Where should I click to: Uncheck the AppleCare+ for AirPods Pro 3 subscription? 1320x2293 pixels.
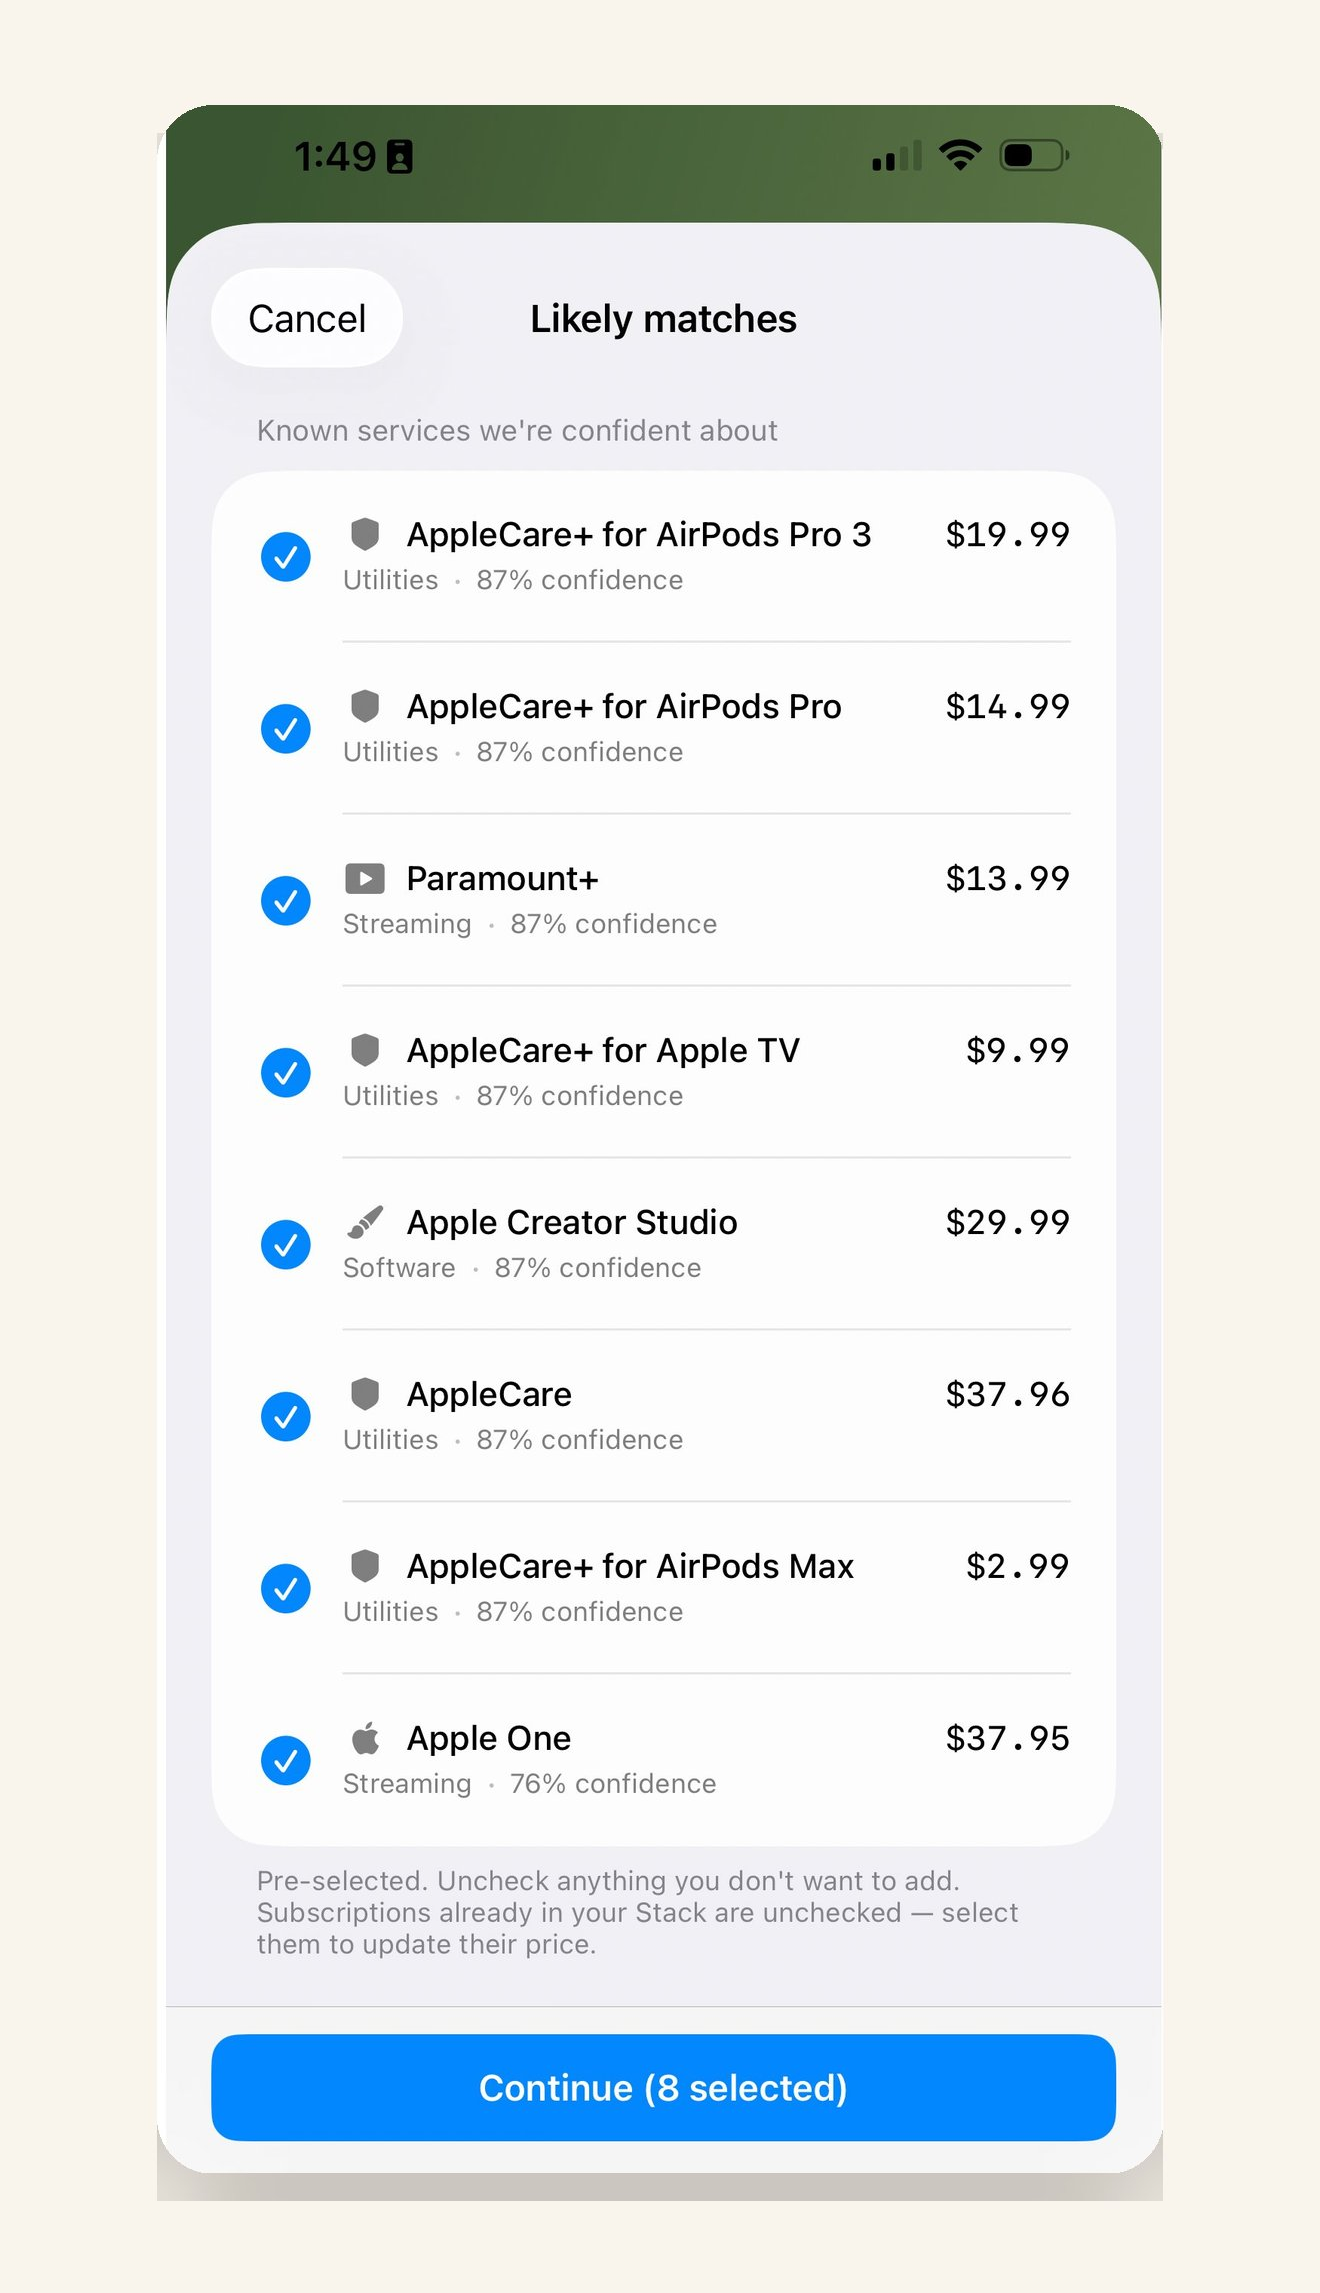click(x=285, y=556)
